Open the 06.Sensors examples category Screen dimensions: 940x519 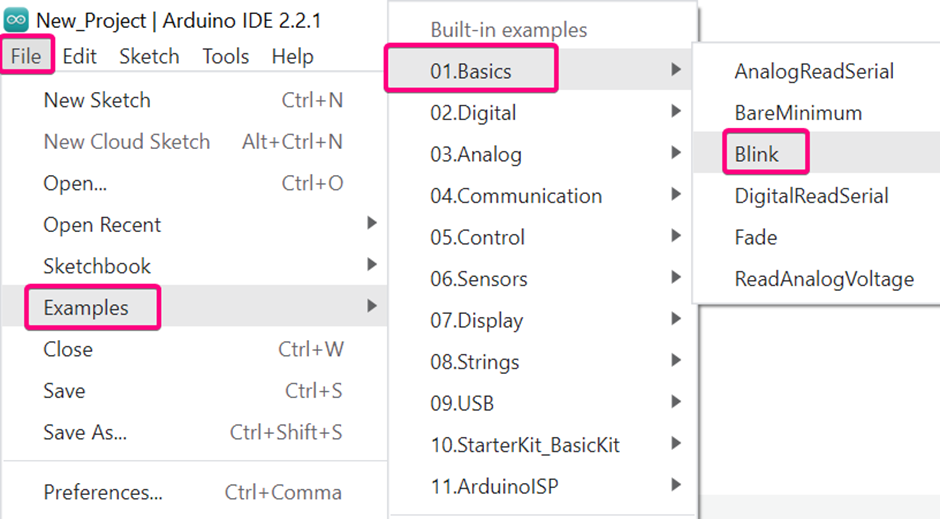(x=479, y=279)
